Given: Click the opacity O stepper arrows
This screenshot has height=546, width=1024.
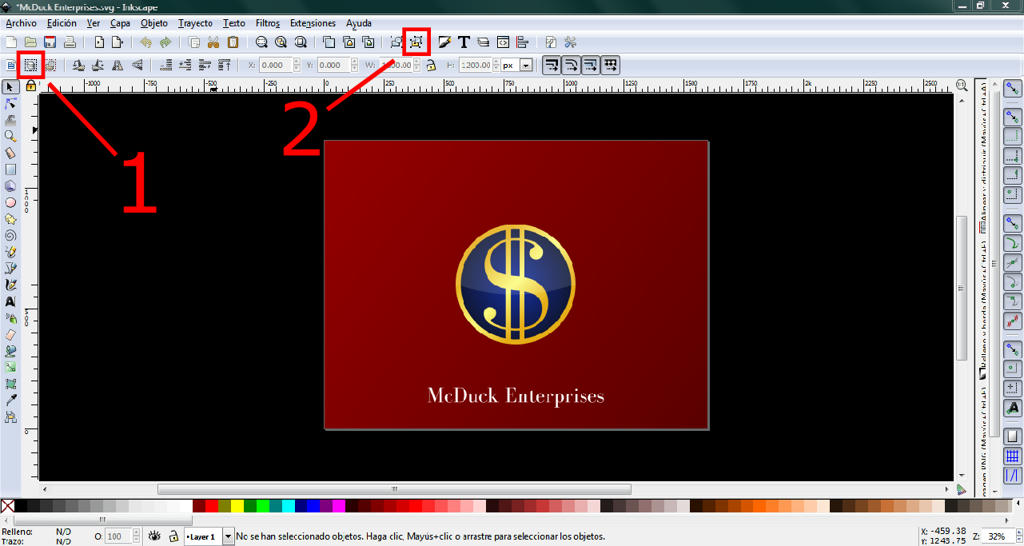Looking at the screenshot, I should [x=136, y=536].
